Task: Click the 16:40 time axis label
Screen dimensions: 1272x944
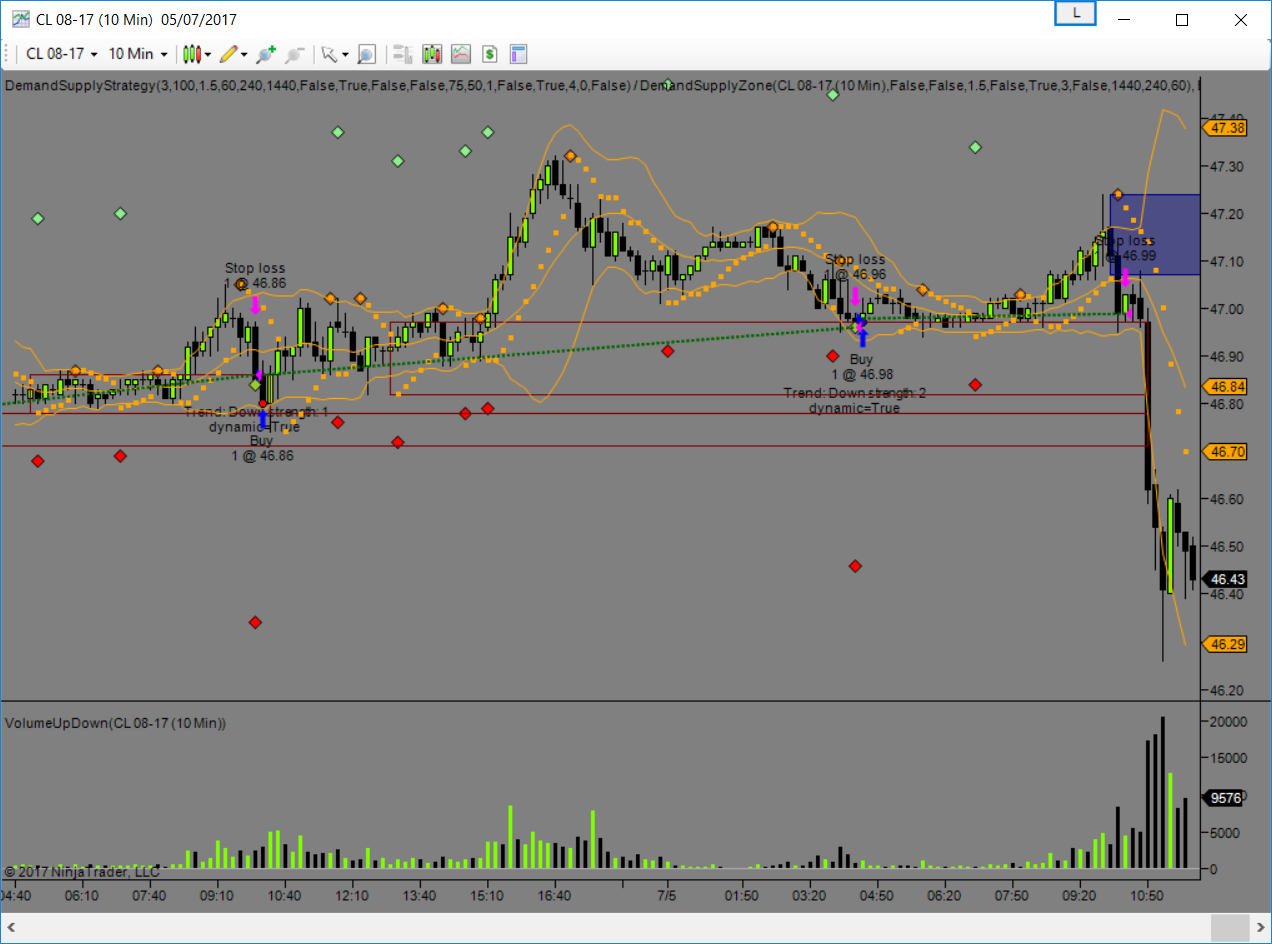Action: [x=554, y=895]
